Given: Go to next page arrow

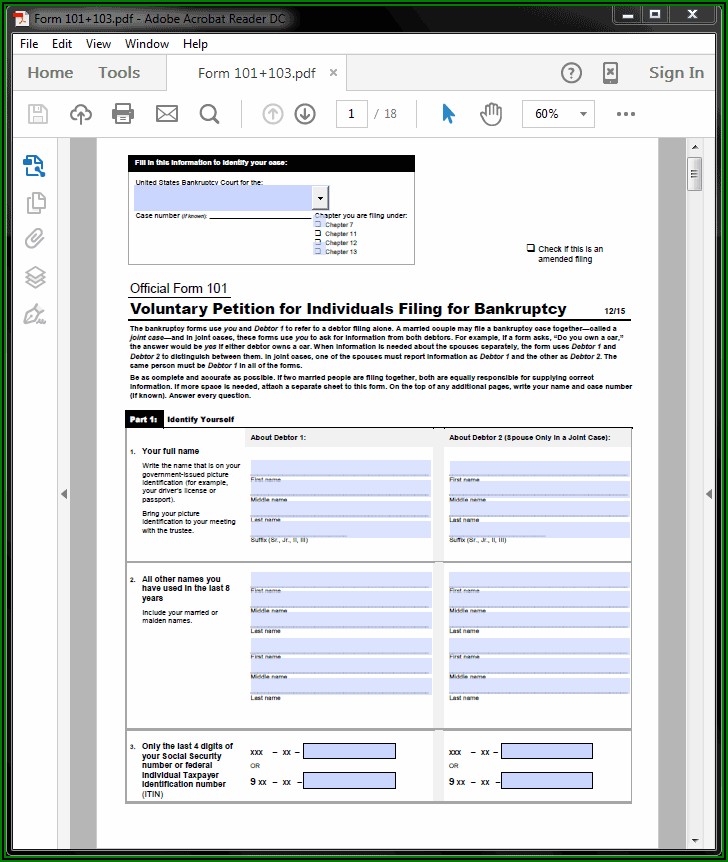Looking at the screenshot, I should click(305, 114).
